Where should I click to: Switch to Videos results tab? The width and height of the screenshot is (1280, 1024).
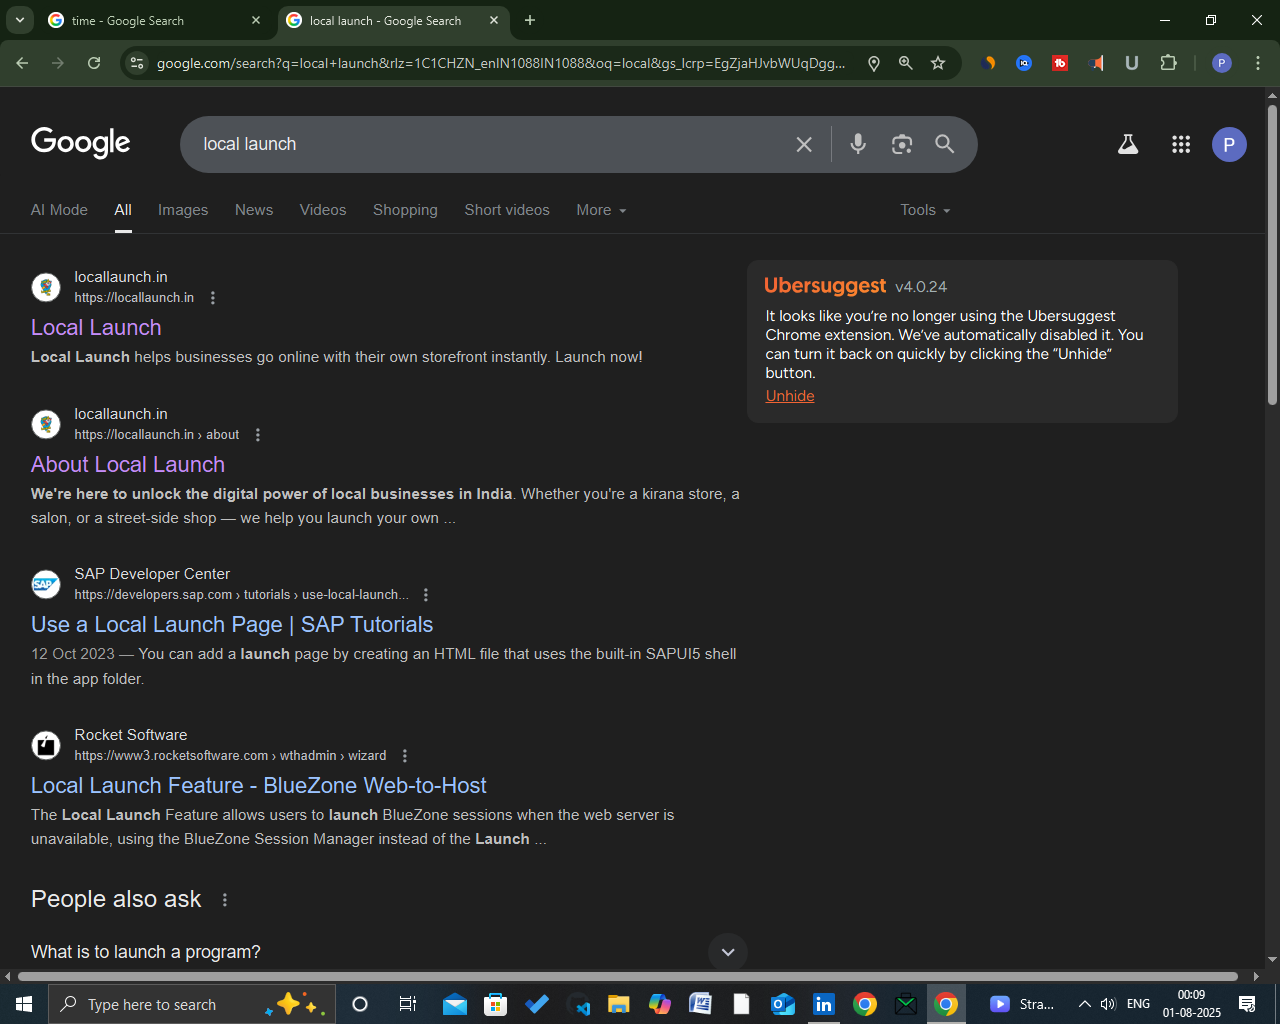323,210
